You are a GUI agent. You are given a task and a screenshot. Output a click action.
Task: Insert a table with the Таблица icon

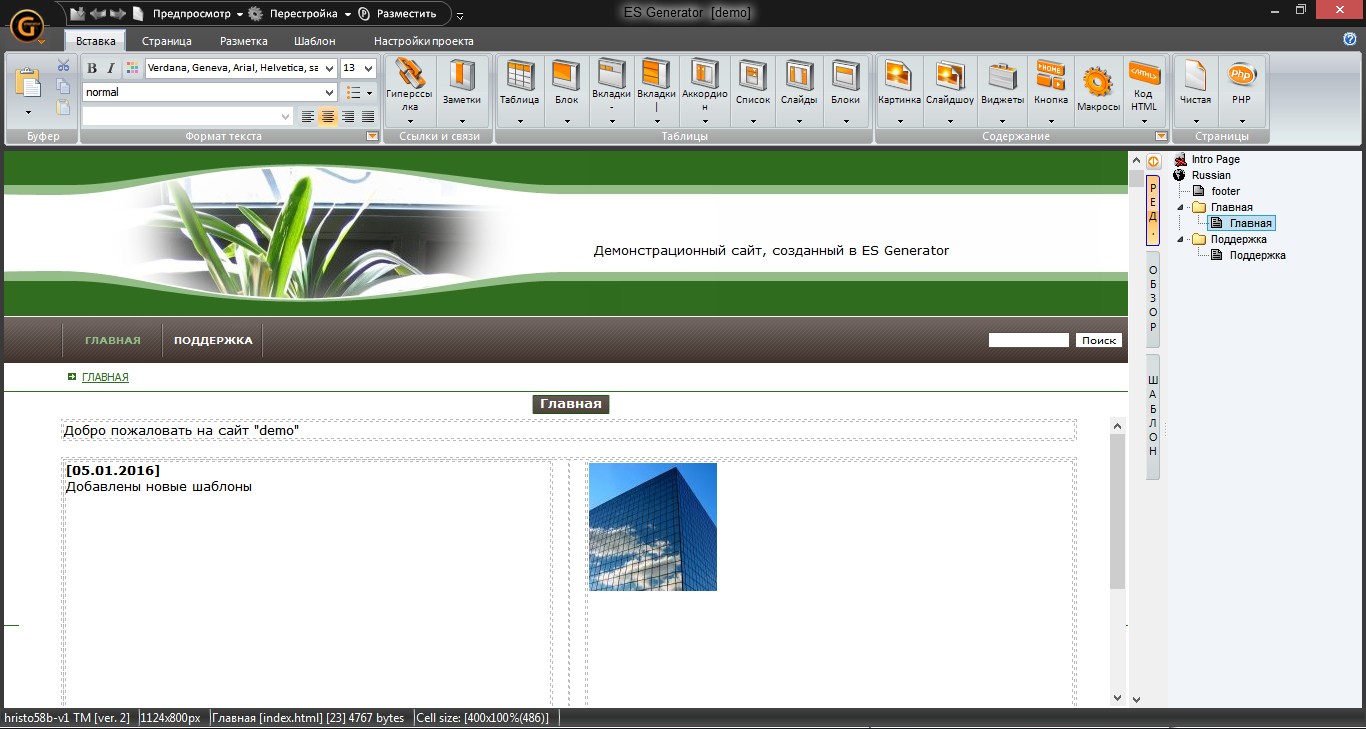pyautogui.click(x=519, y=75)
